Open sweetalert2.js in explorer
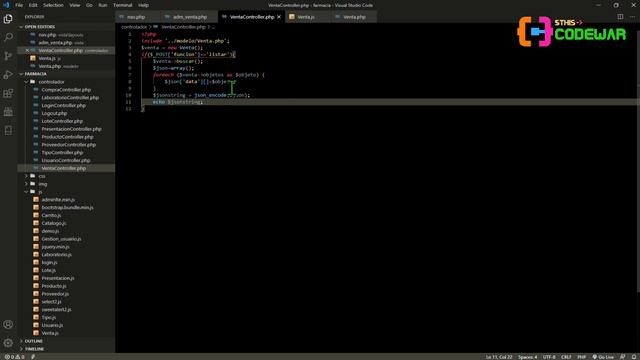The height and width of the screenshot is (360, 640). pos(56,310)
